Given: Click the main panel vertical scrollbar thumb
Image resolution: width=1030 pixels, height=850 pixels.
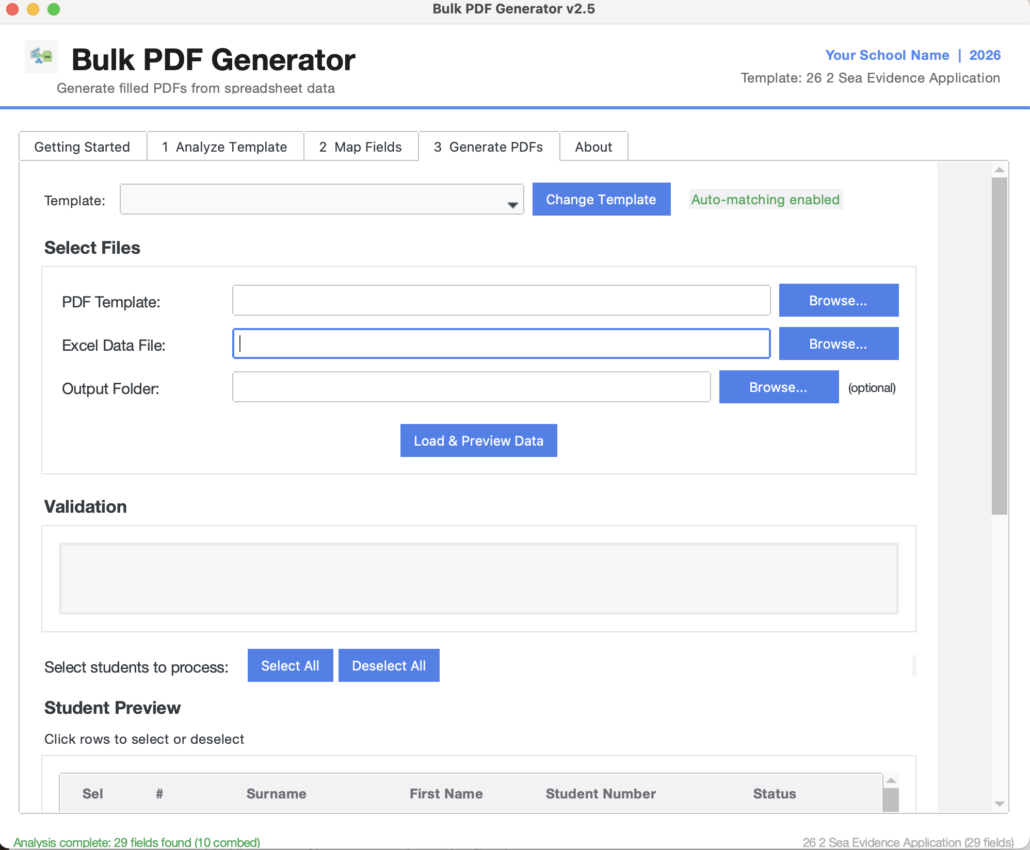Looking at the screenshot, I should [x=999, y=345].
